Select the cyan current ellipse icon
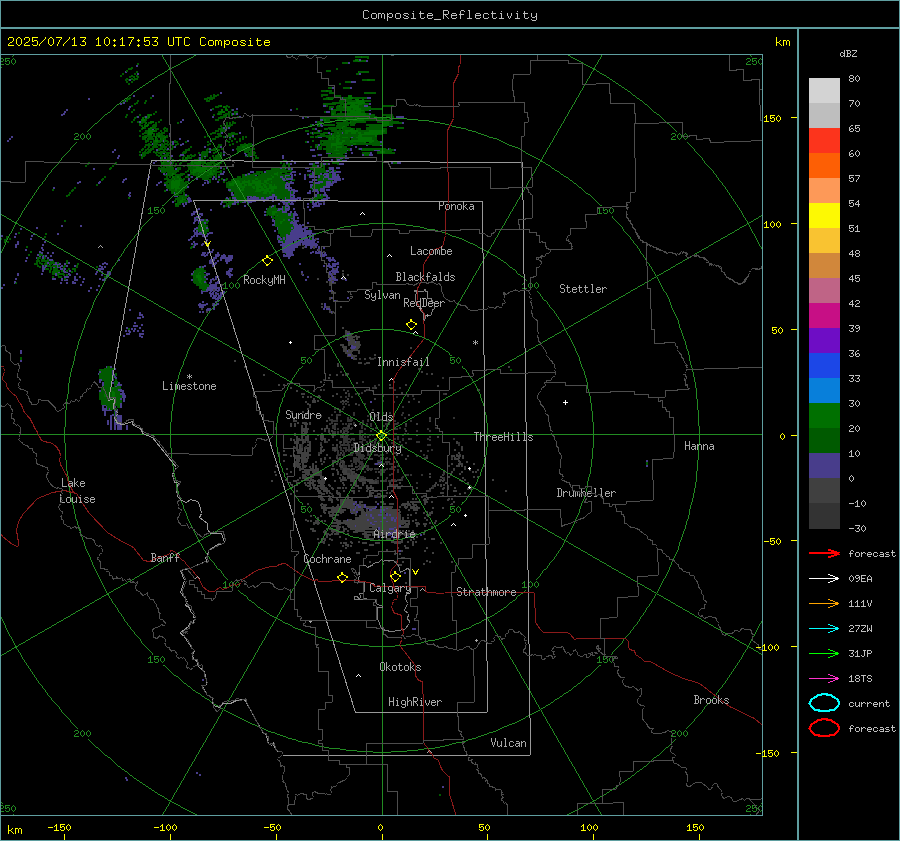The width and height of the screenshot is (900, 841). (824, 703)
